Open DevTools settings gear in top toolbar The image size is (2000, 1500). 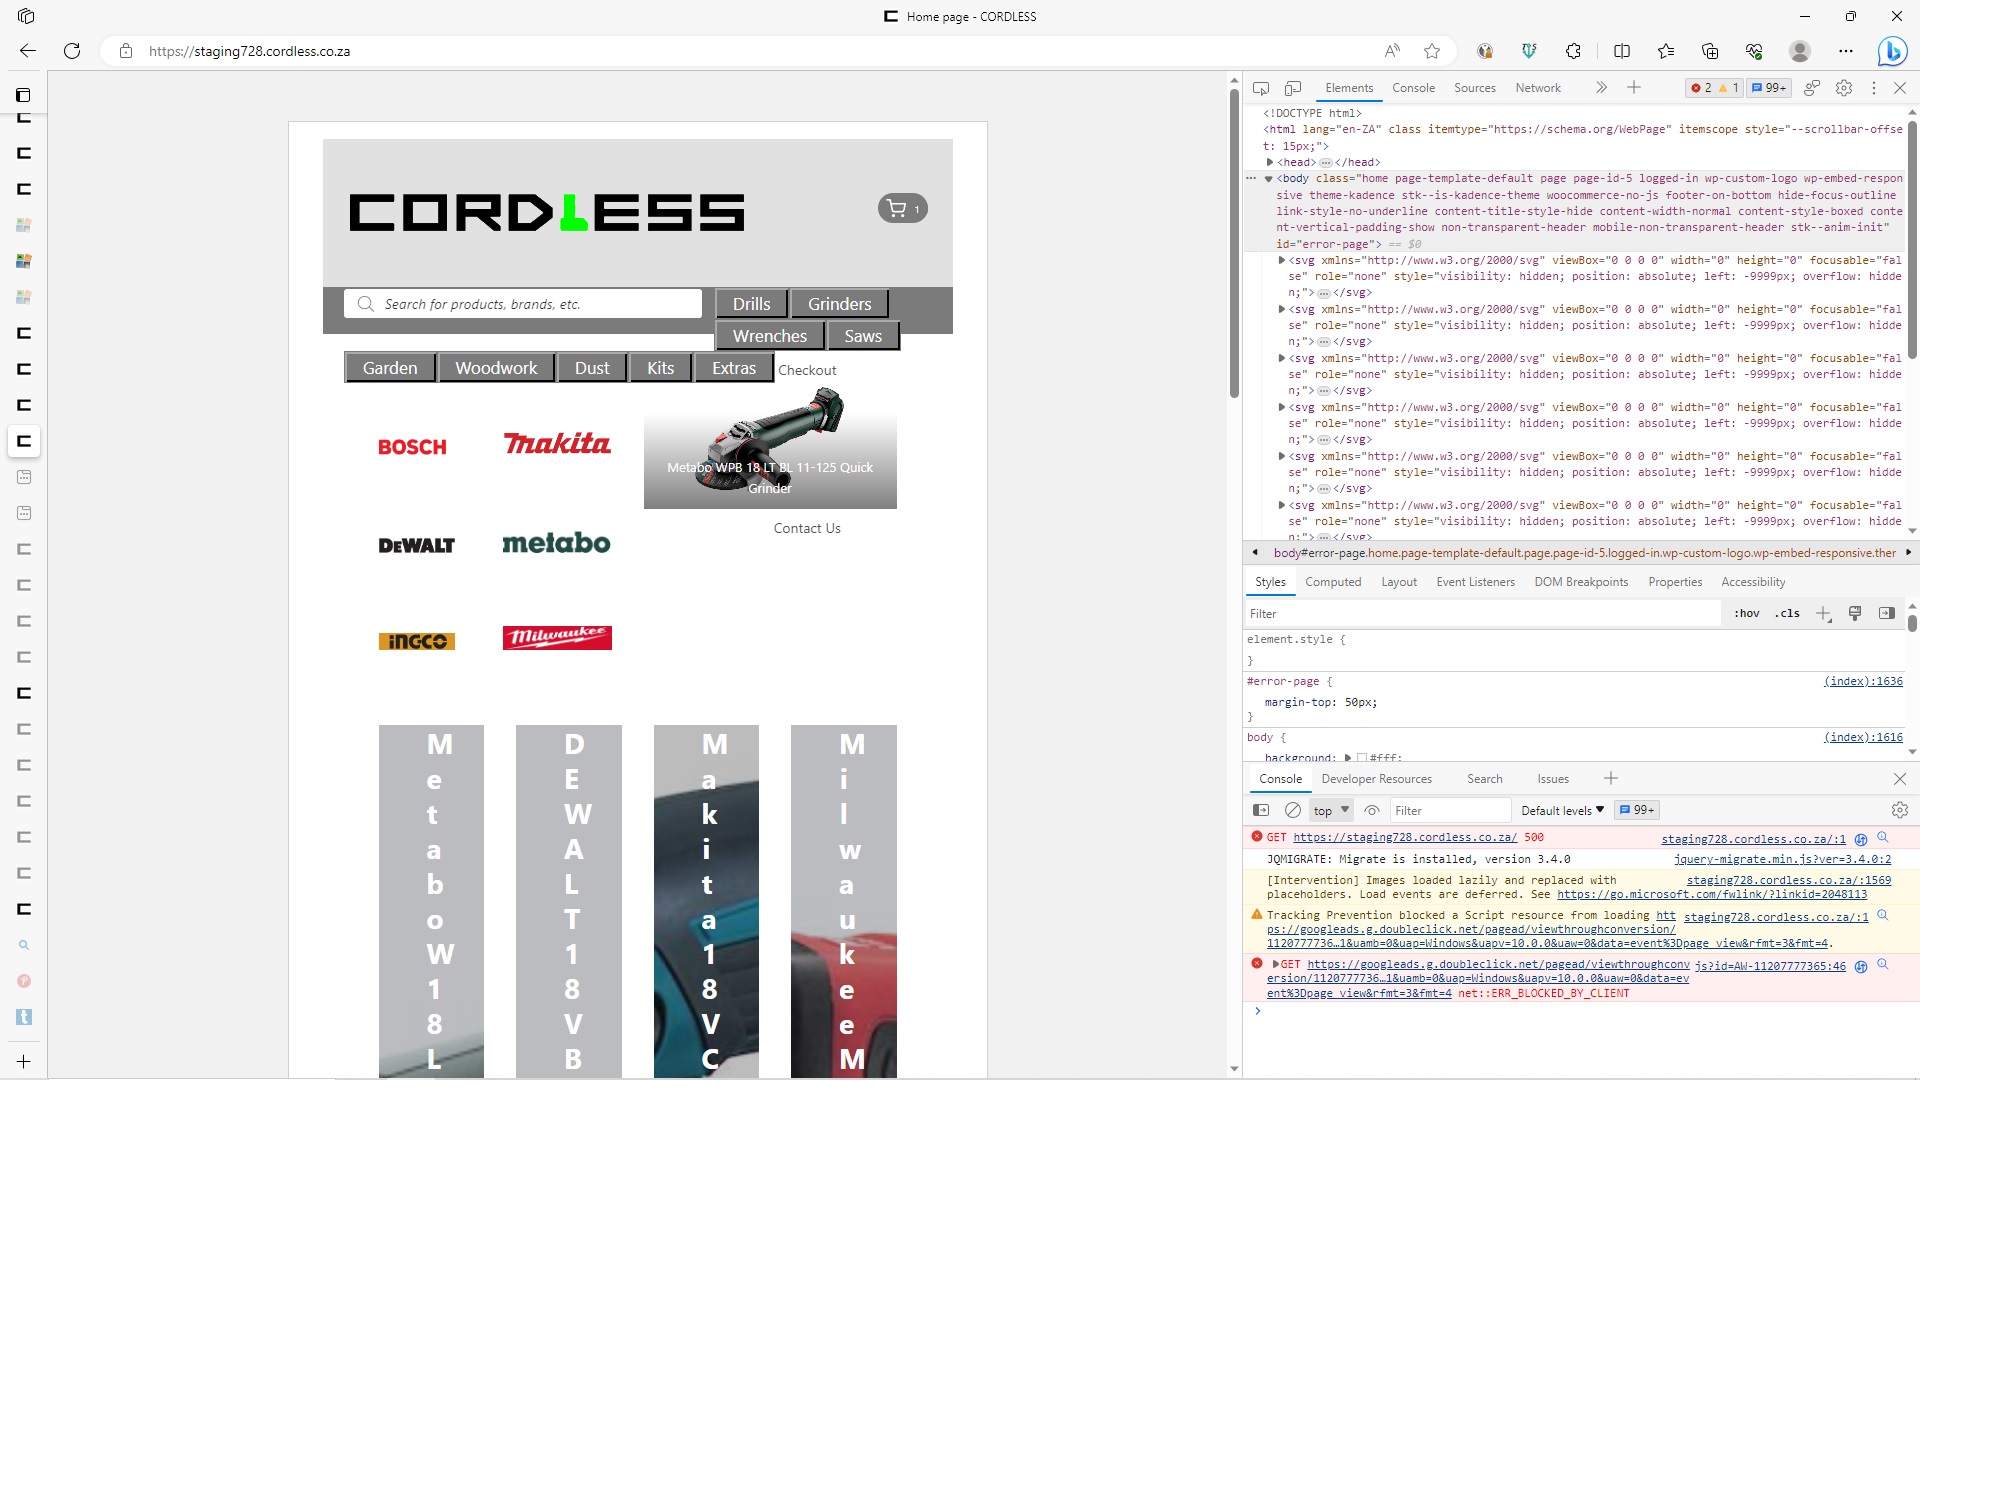1844,88
